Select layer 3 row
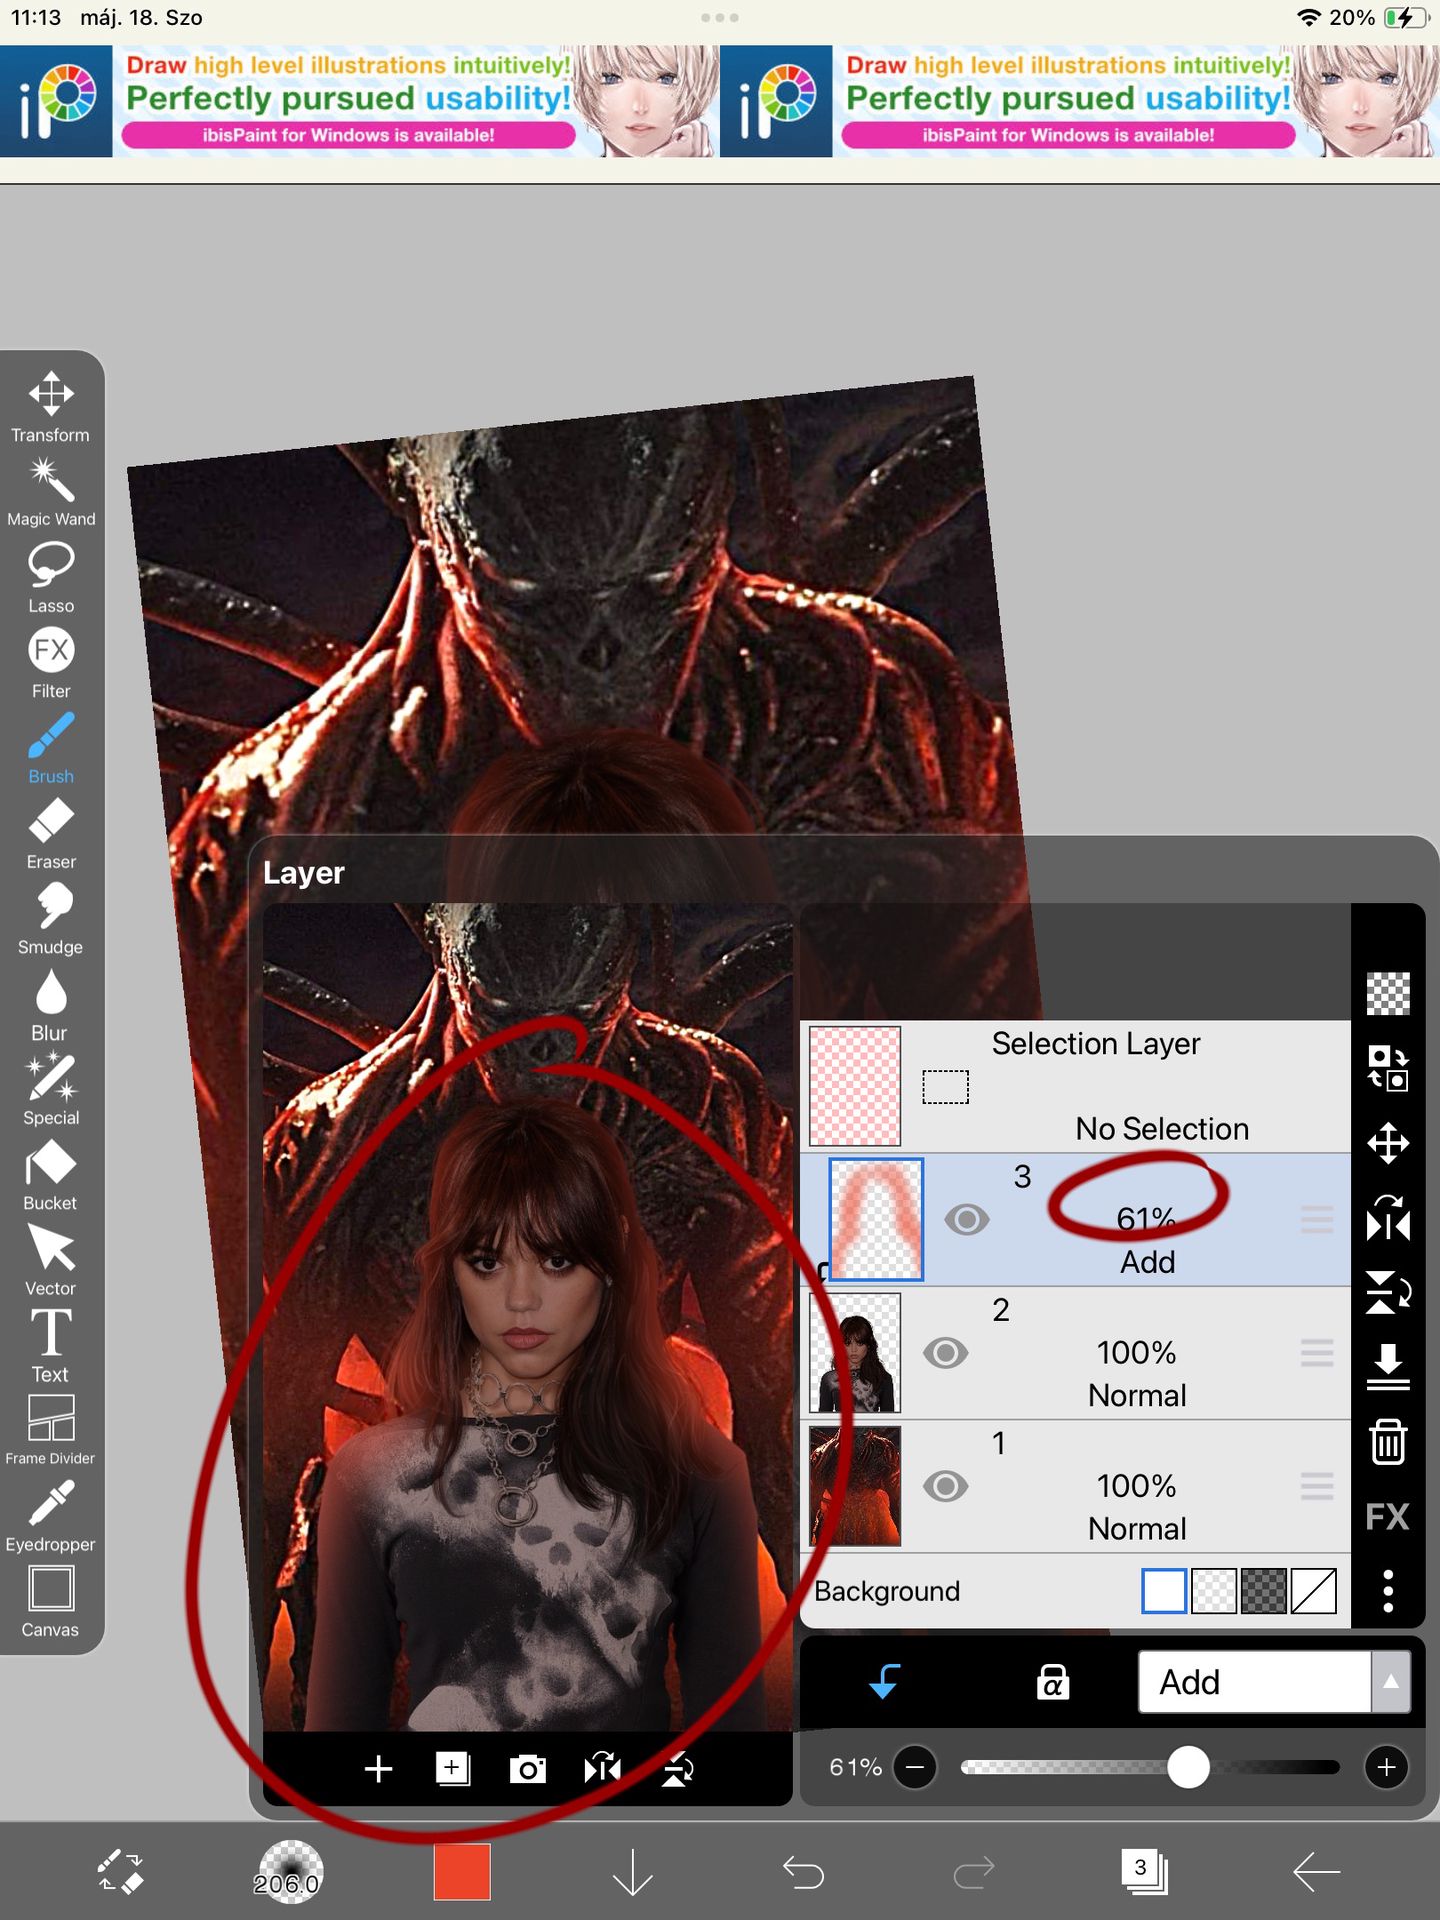The image size is (1440, 1920). tap(1075, 1220)
